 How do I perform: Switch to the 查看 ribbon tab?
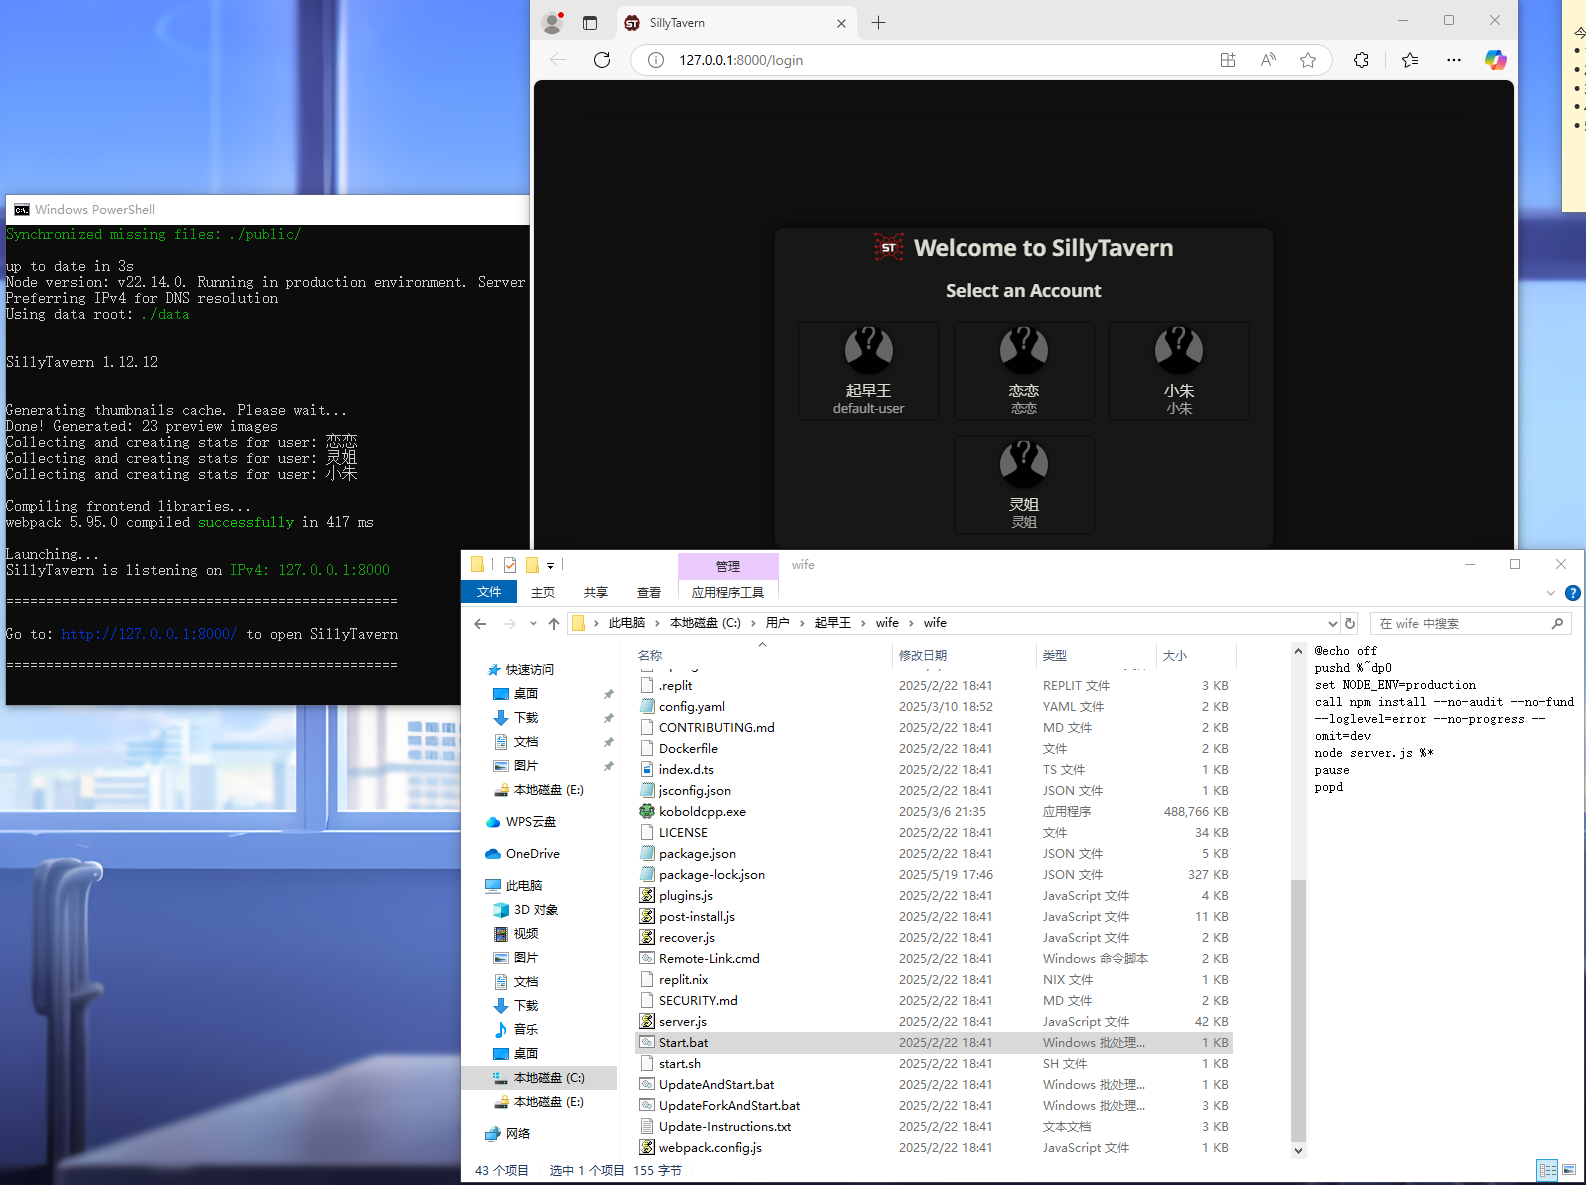tap(649, 592)
